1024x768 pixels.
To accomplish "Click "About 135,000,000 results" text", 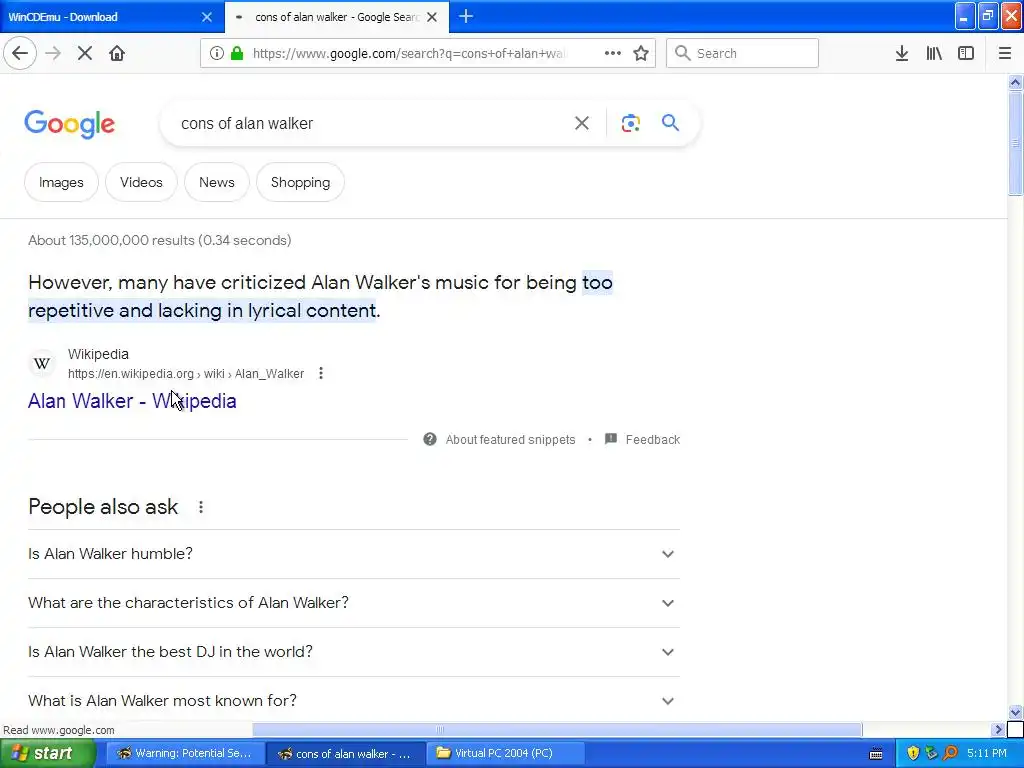I will click(112, 240).
